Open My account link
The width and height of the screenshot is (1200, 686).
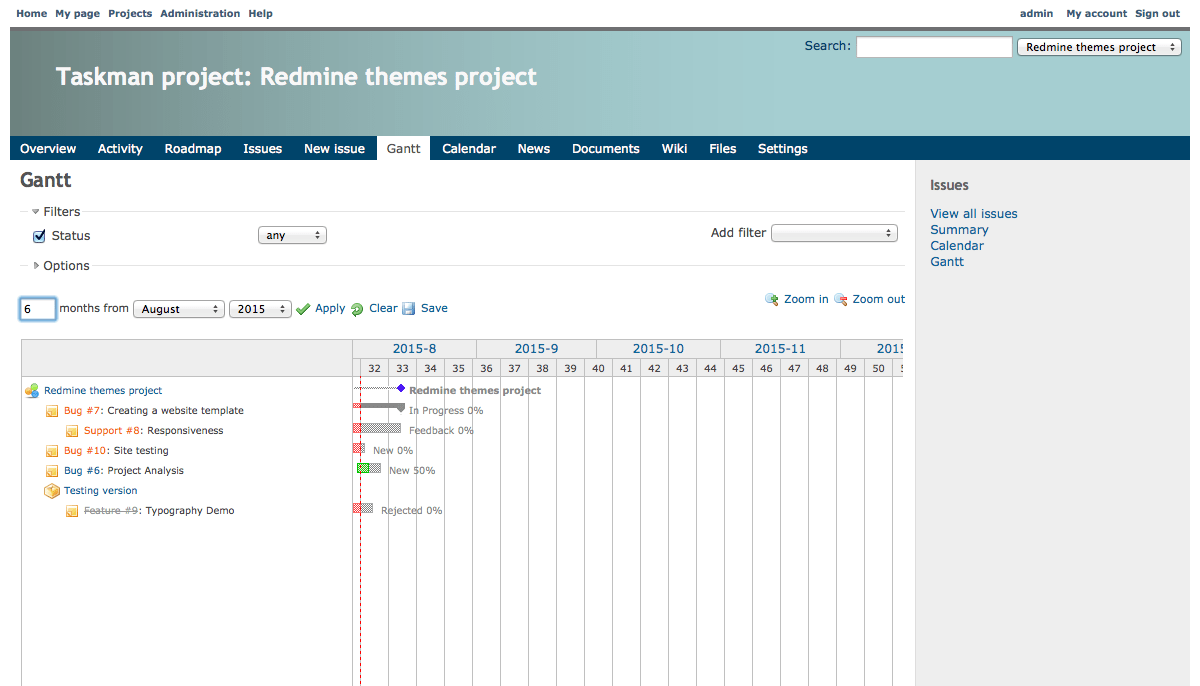coord(1096,13)
